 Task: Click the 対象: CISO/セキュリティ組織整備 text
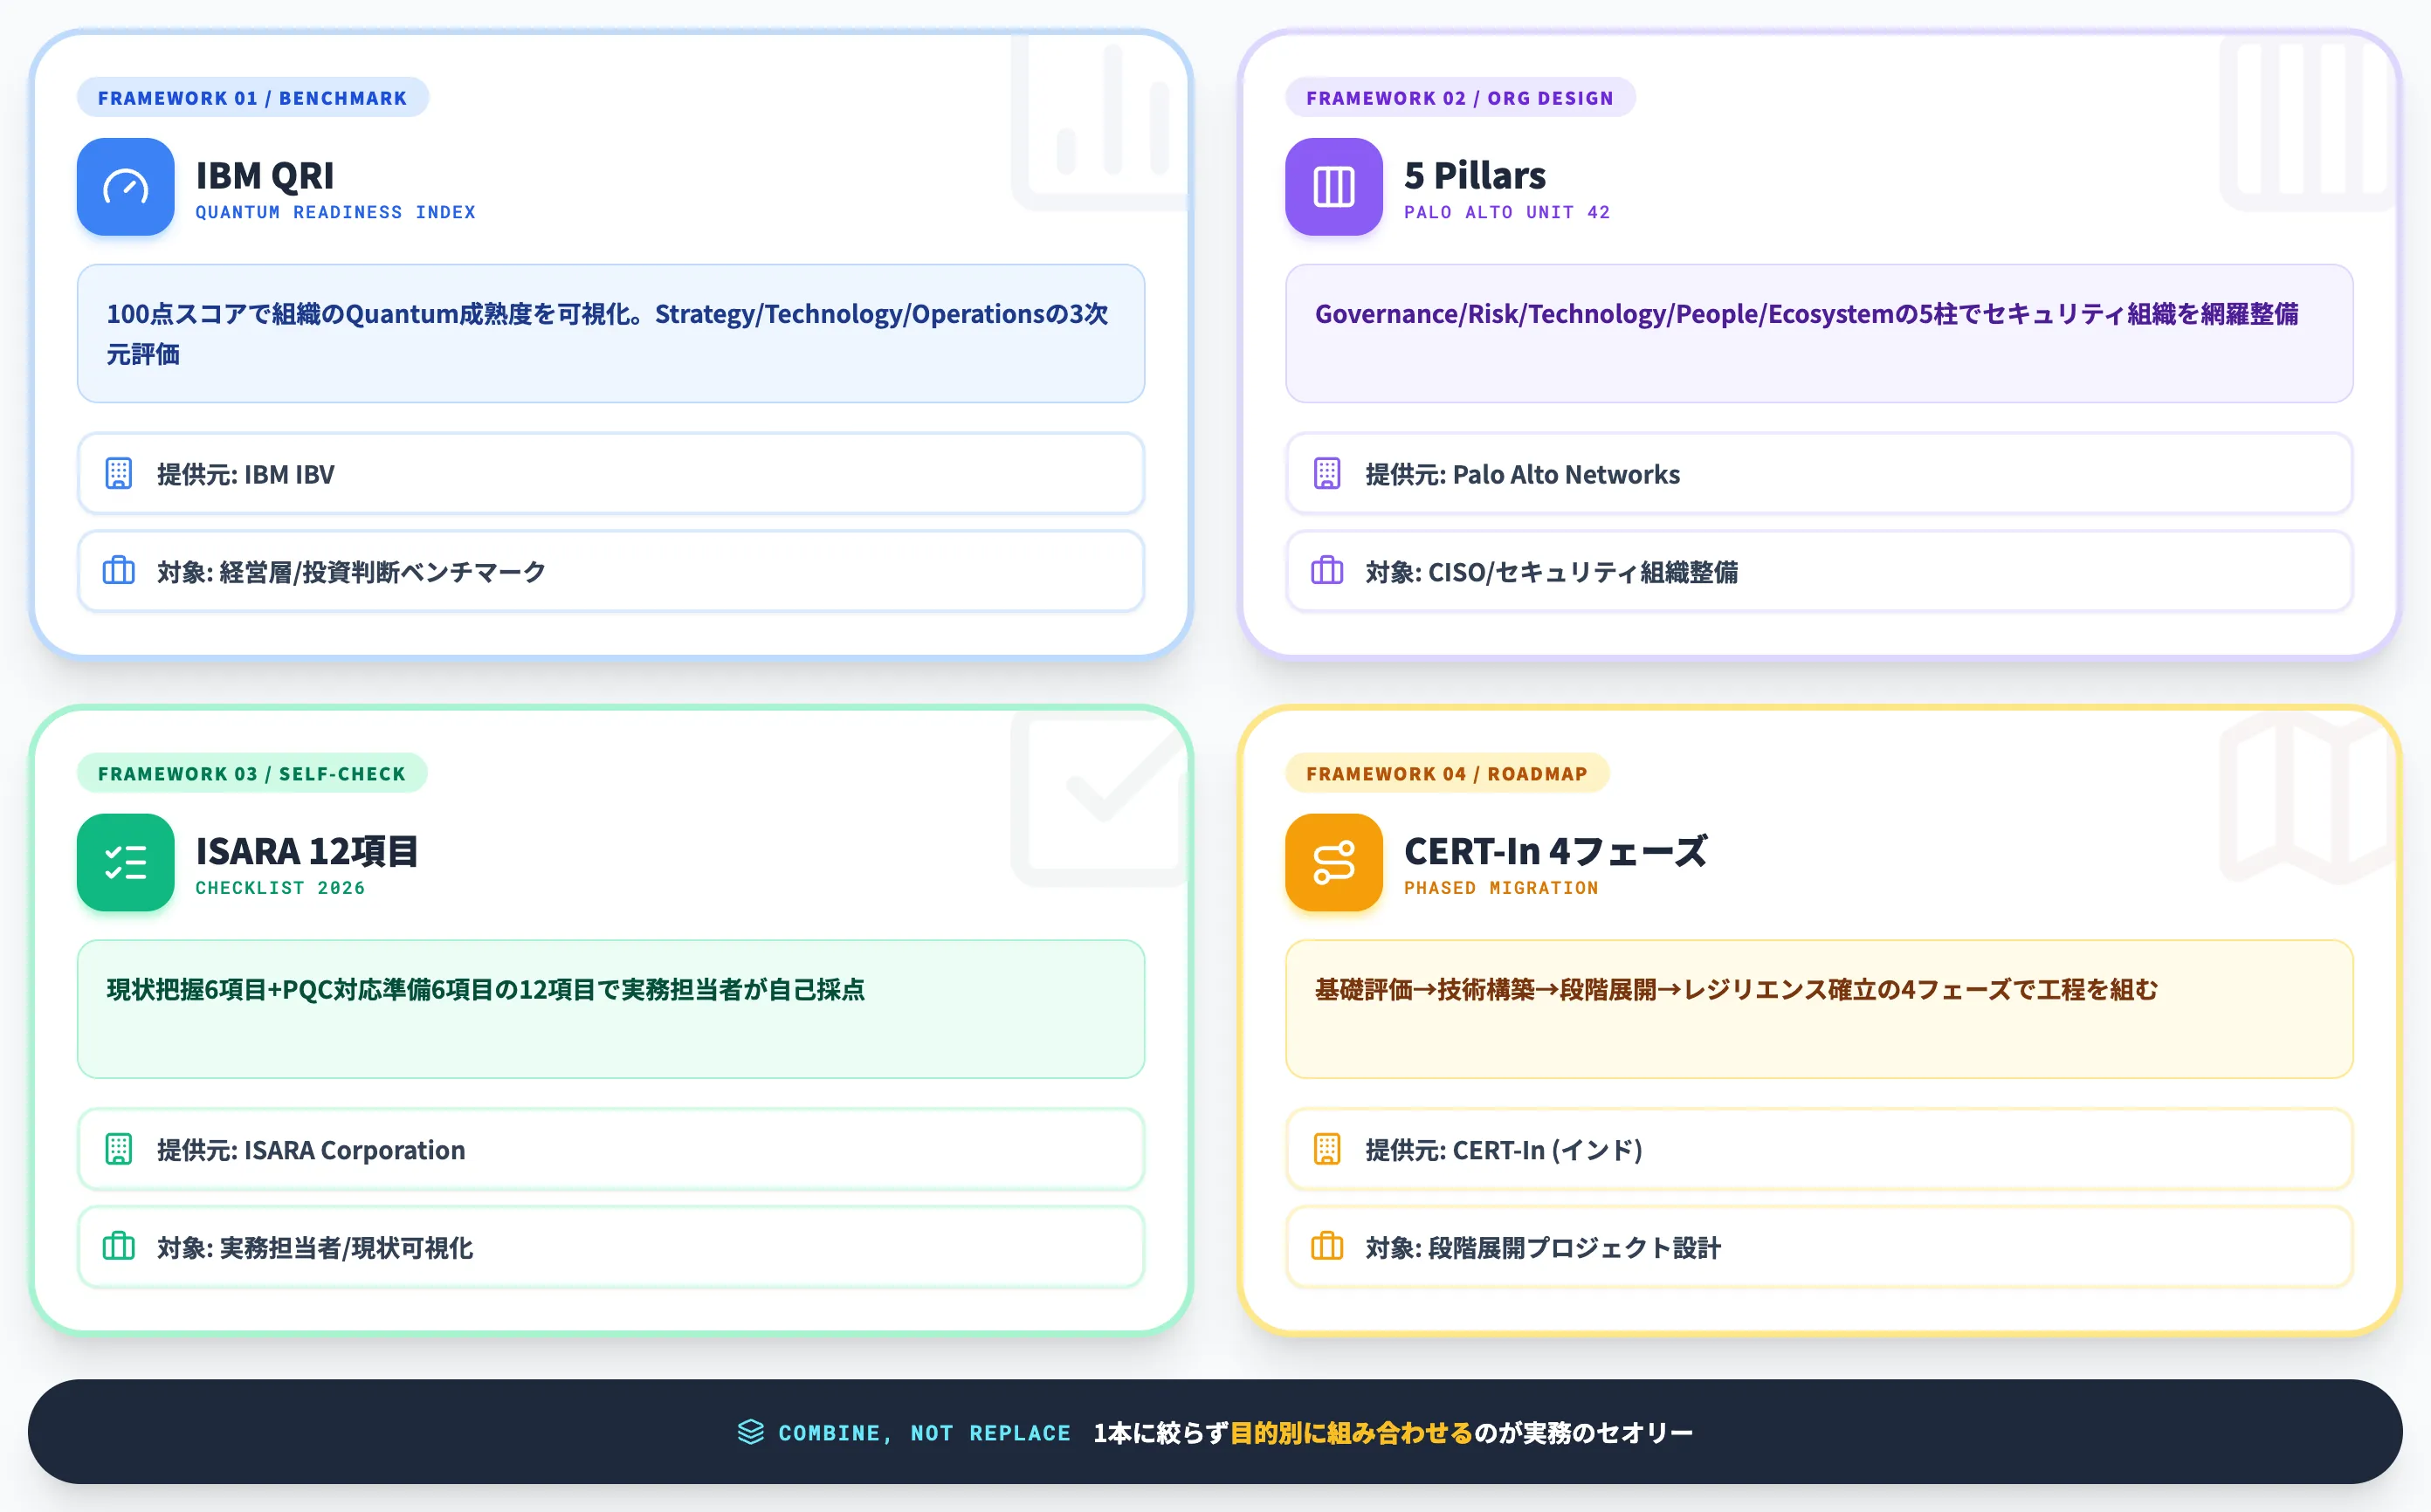(1552, 572)
